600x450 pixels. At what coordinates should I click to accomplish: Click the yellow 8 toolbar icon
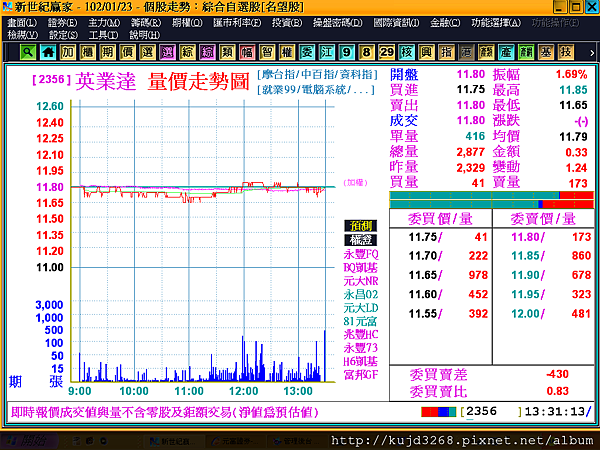(x=366, y=52)
